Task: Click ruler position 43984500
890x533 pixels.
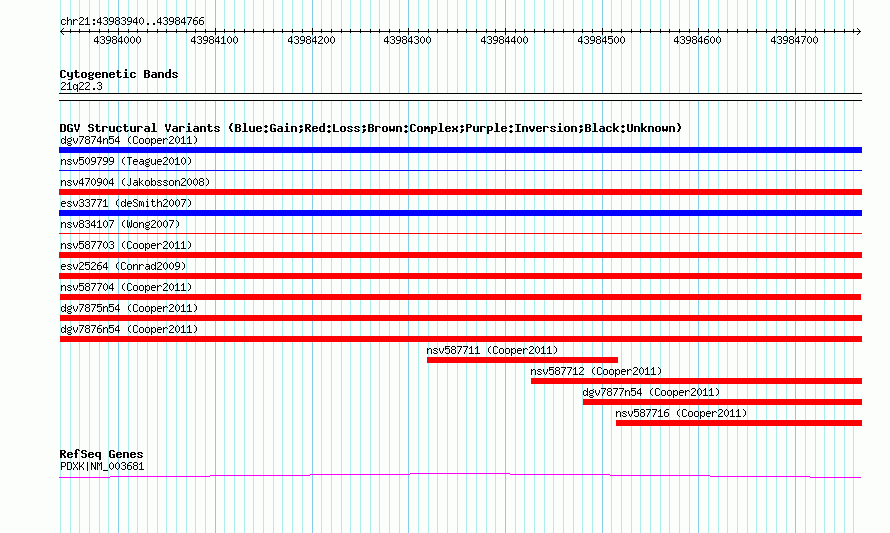Action: (601, 40)
